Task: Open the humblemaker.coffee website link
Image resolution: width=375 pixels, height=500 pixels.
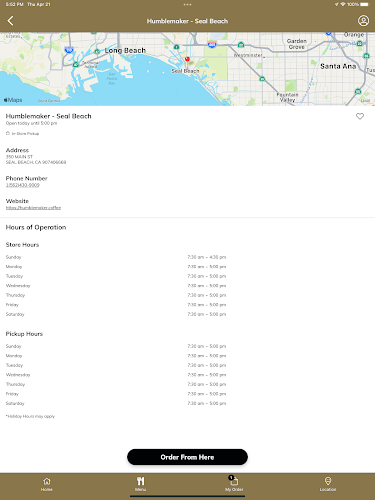Action: coord(33,208)
